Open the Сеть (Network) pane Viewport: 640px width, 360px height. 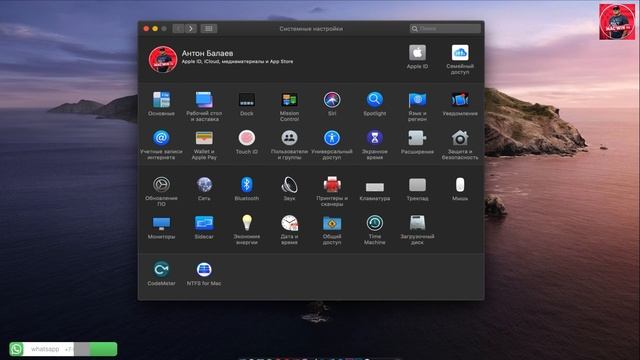(204, 185)
